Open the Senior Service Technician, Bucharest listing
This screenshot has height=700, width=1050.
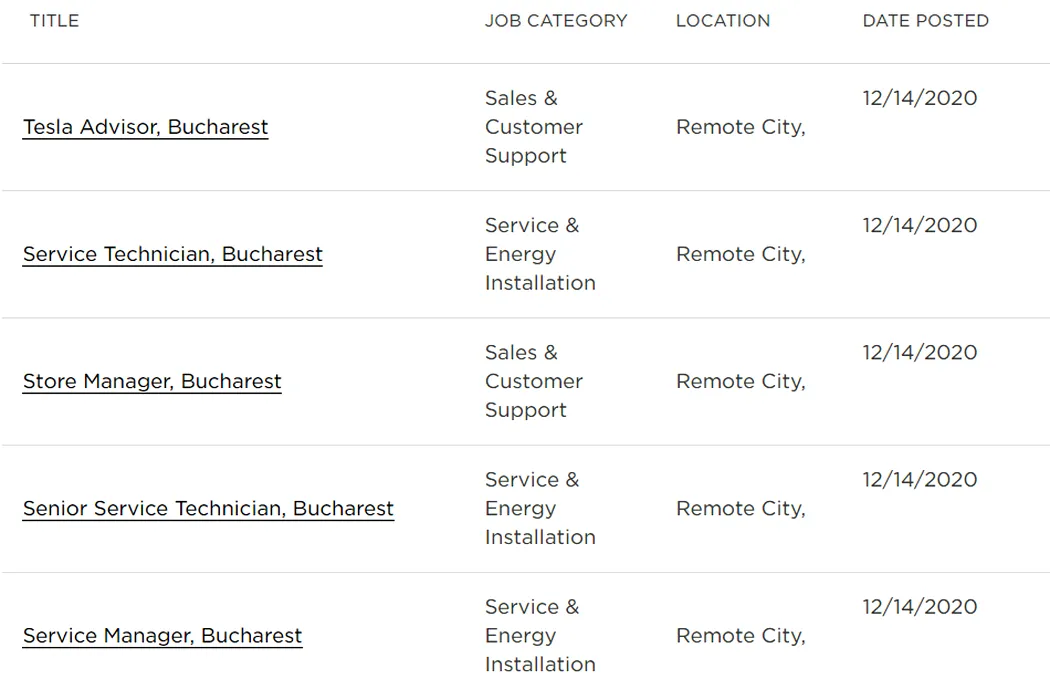(x=208, y=508)
